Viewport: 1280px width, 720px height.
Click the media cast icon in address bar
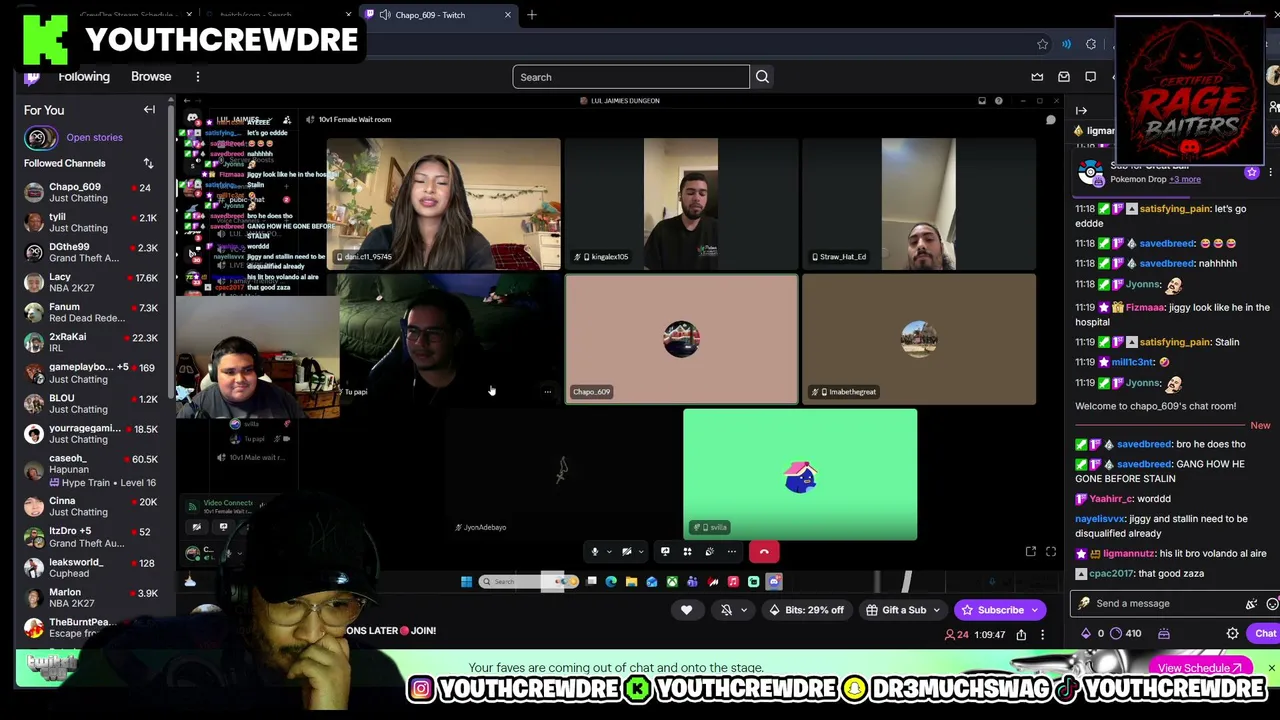pos(1066,44)
